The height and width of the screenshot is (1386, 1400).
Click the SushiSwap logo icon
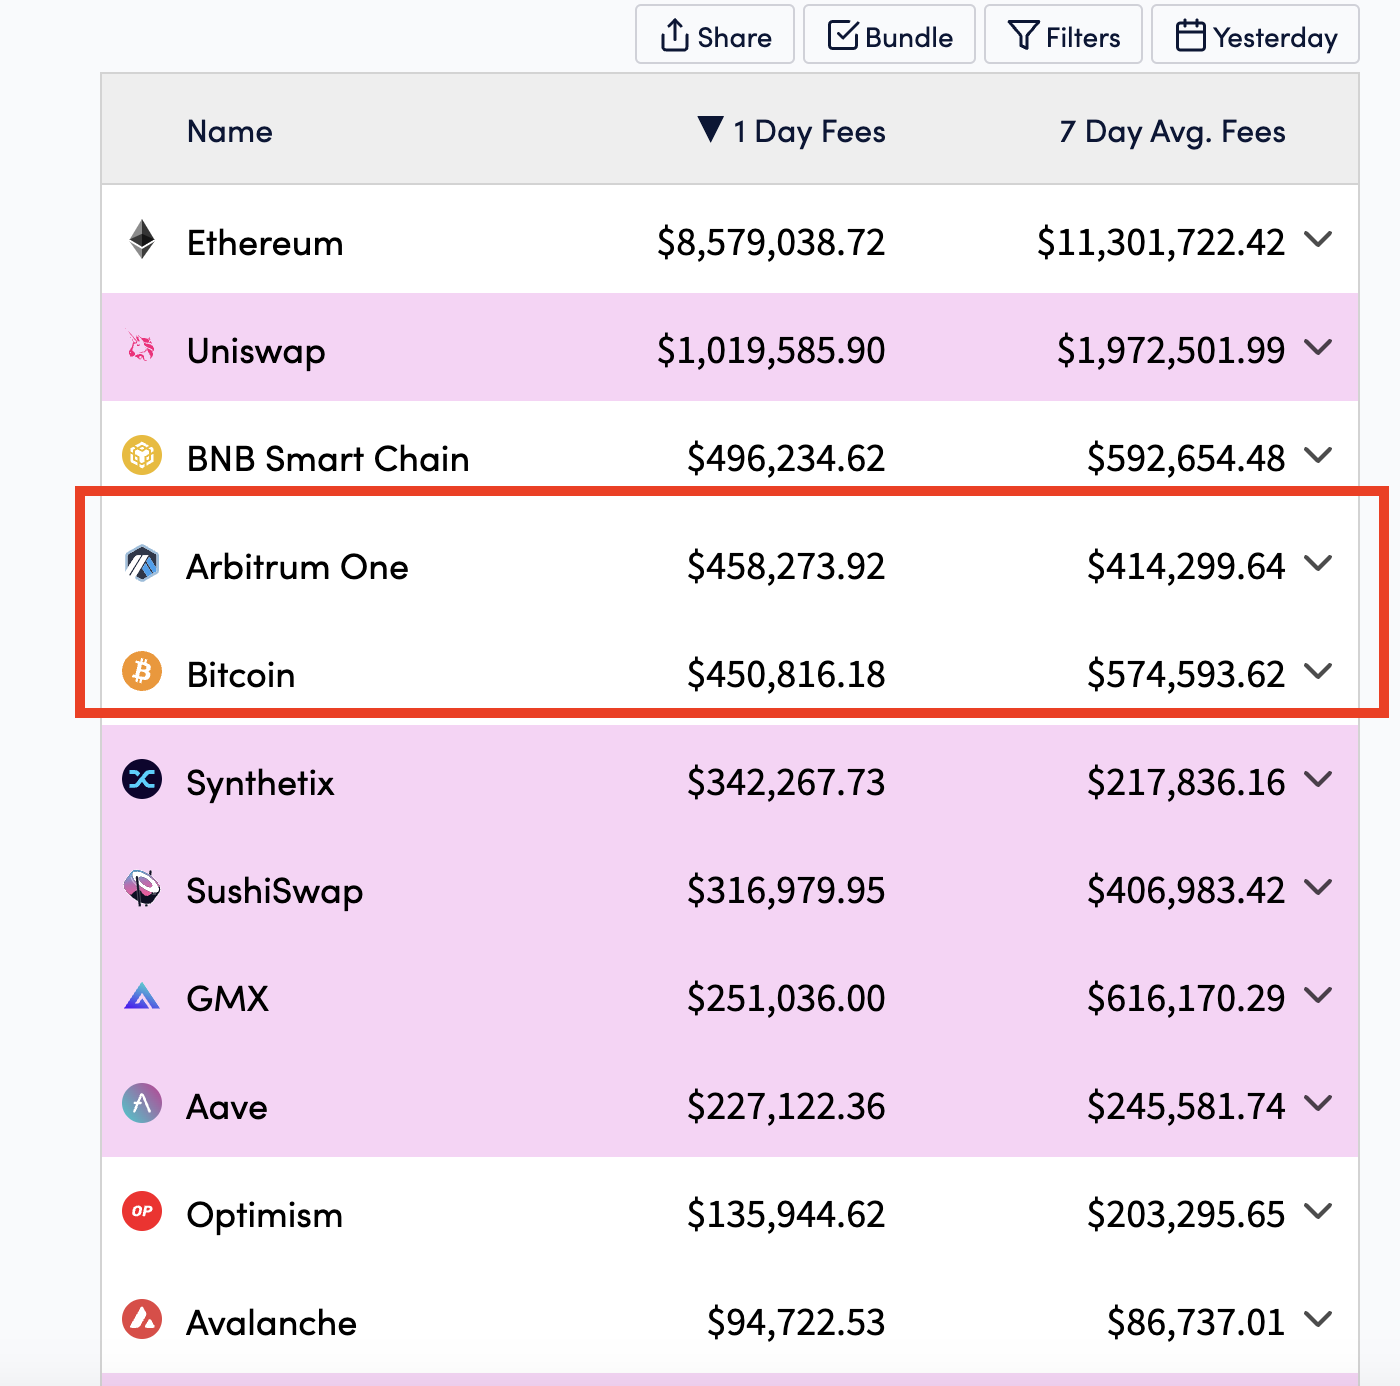coord(142,887)
